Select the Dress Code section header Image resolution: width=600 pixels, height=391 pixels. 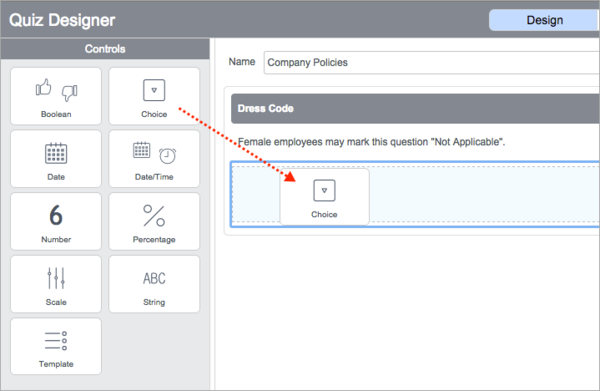[x=415, y=109]
